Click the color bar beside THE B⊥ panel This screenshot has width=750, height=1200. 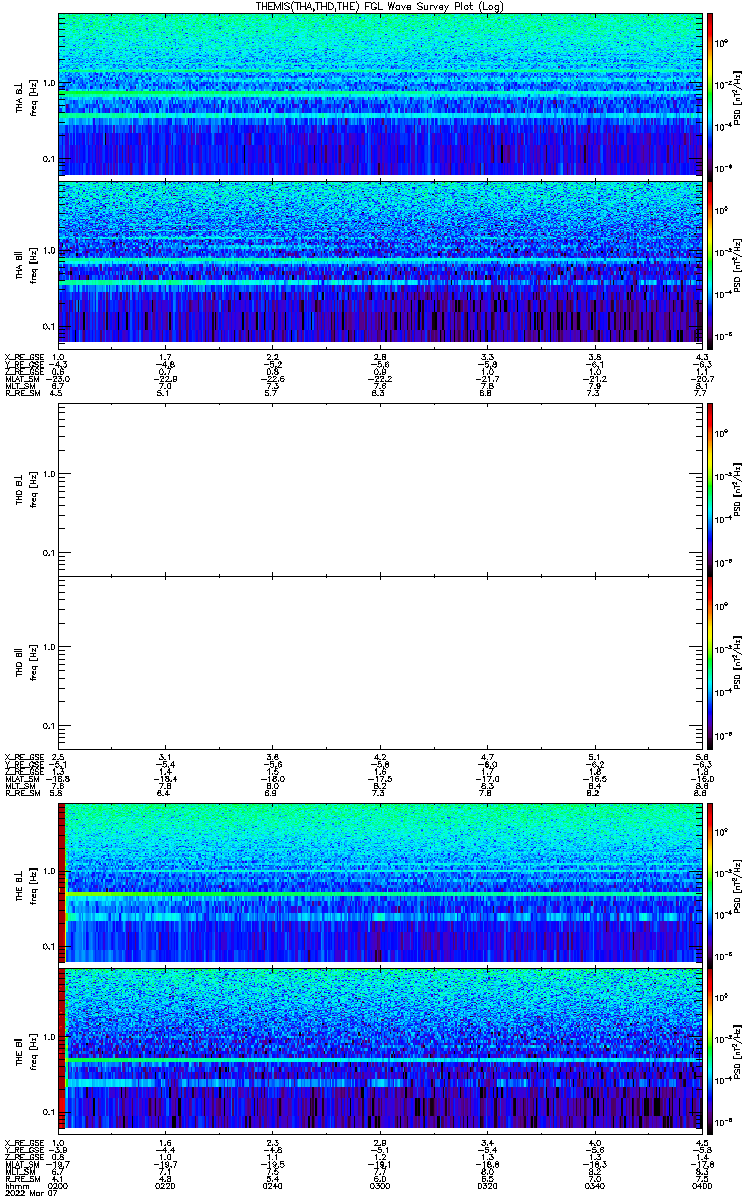point(710,883)
